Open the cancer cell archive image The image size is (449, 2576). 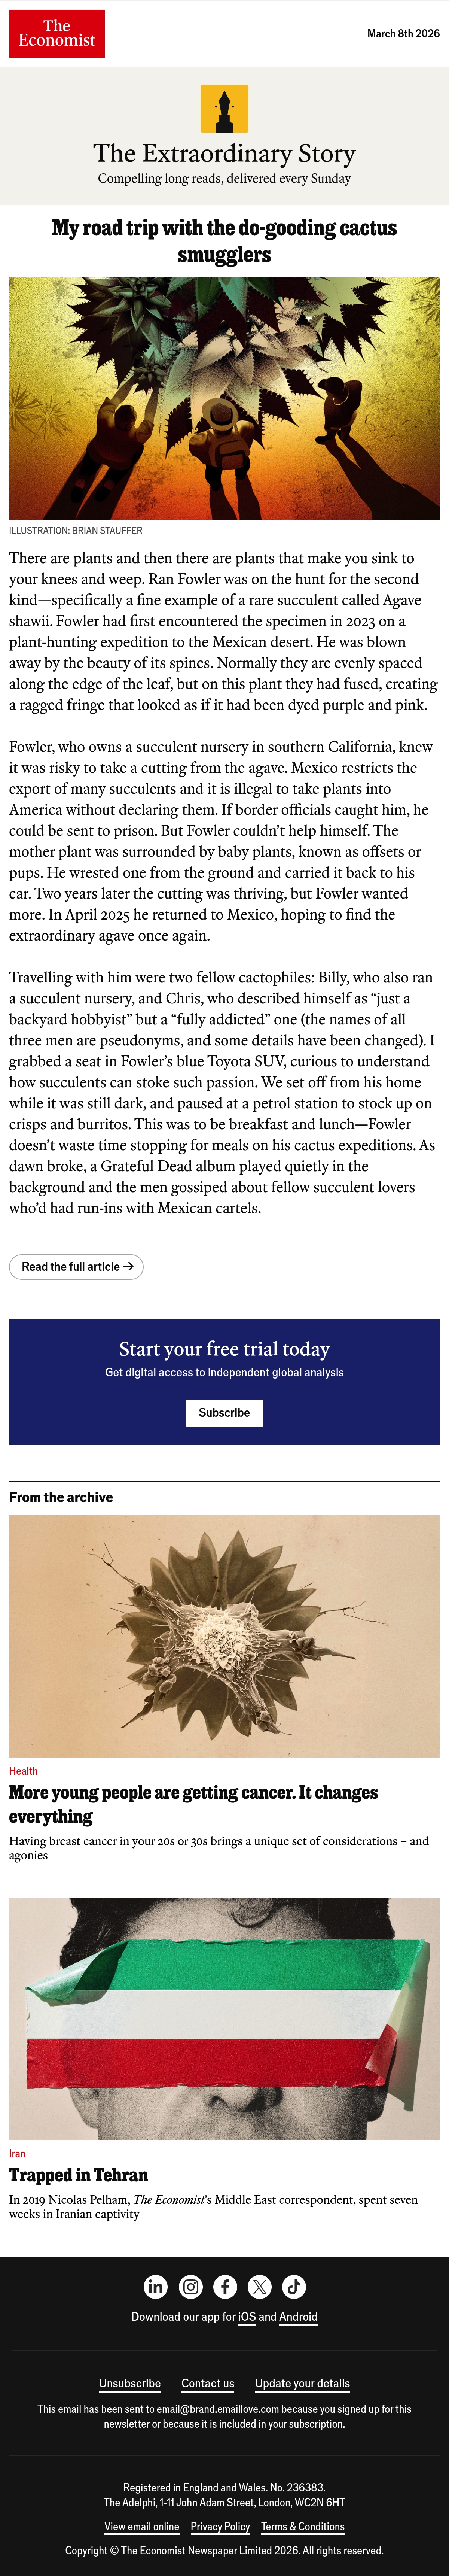coord(224,1636)
